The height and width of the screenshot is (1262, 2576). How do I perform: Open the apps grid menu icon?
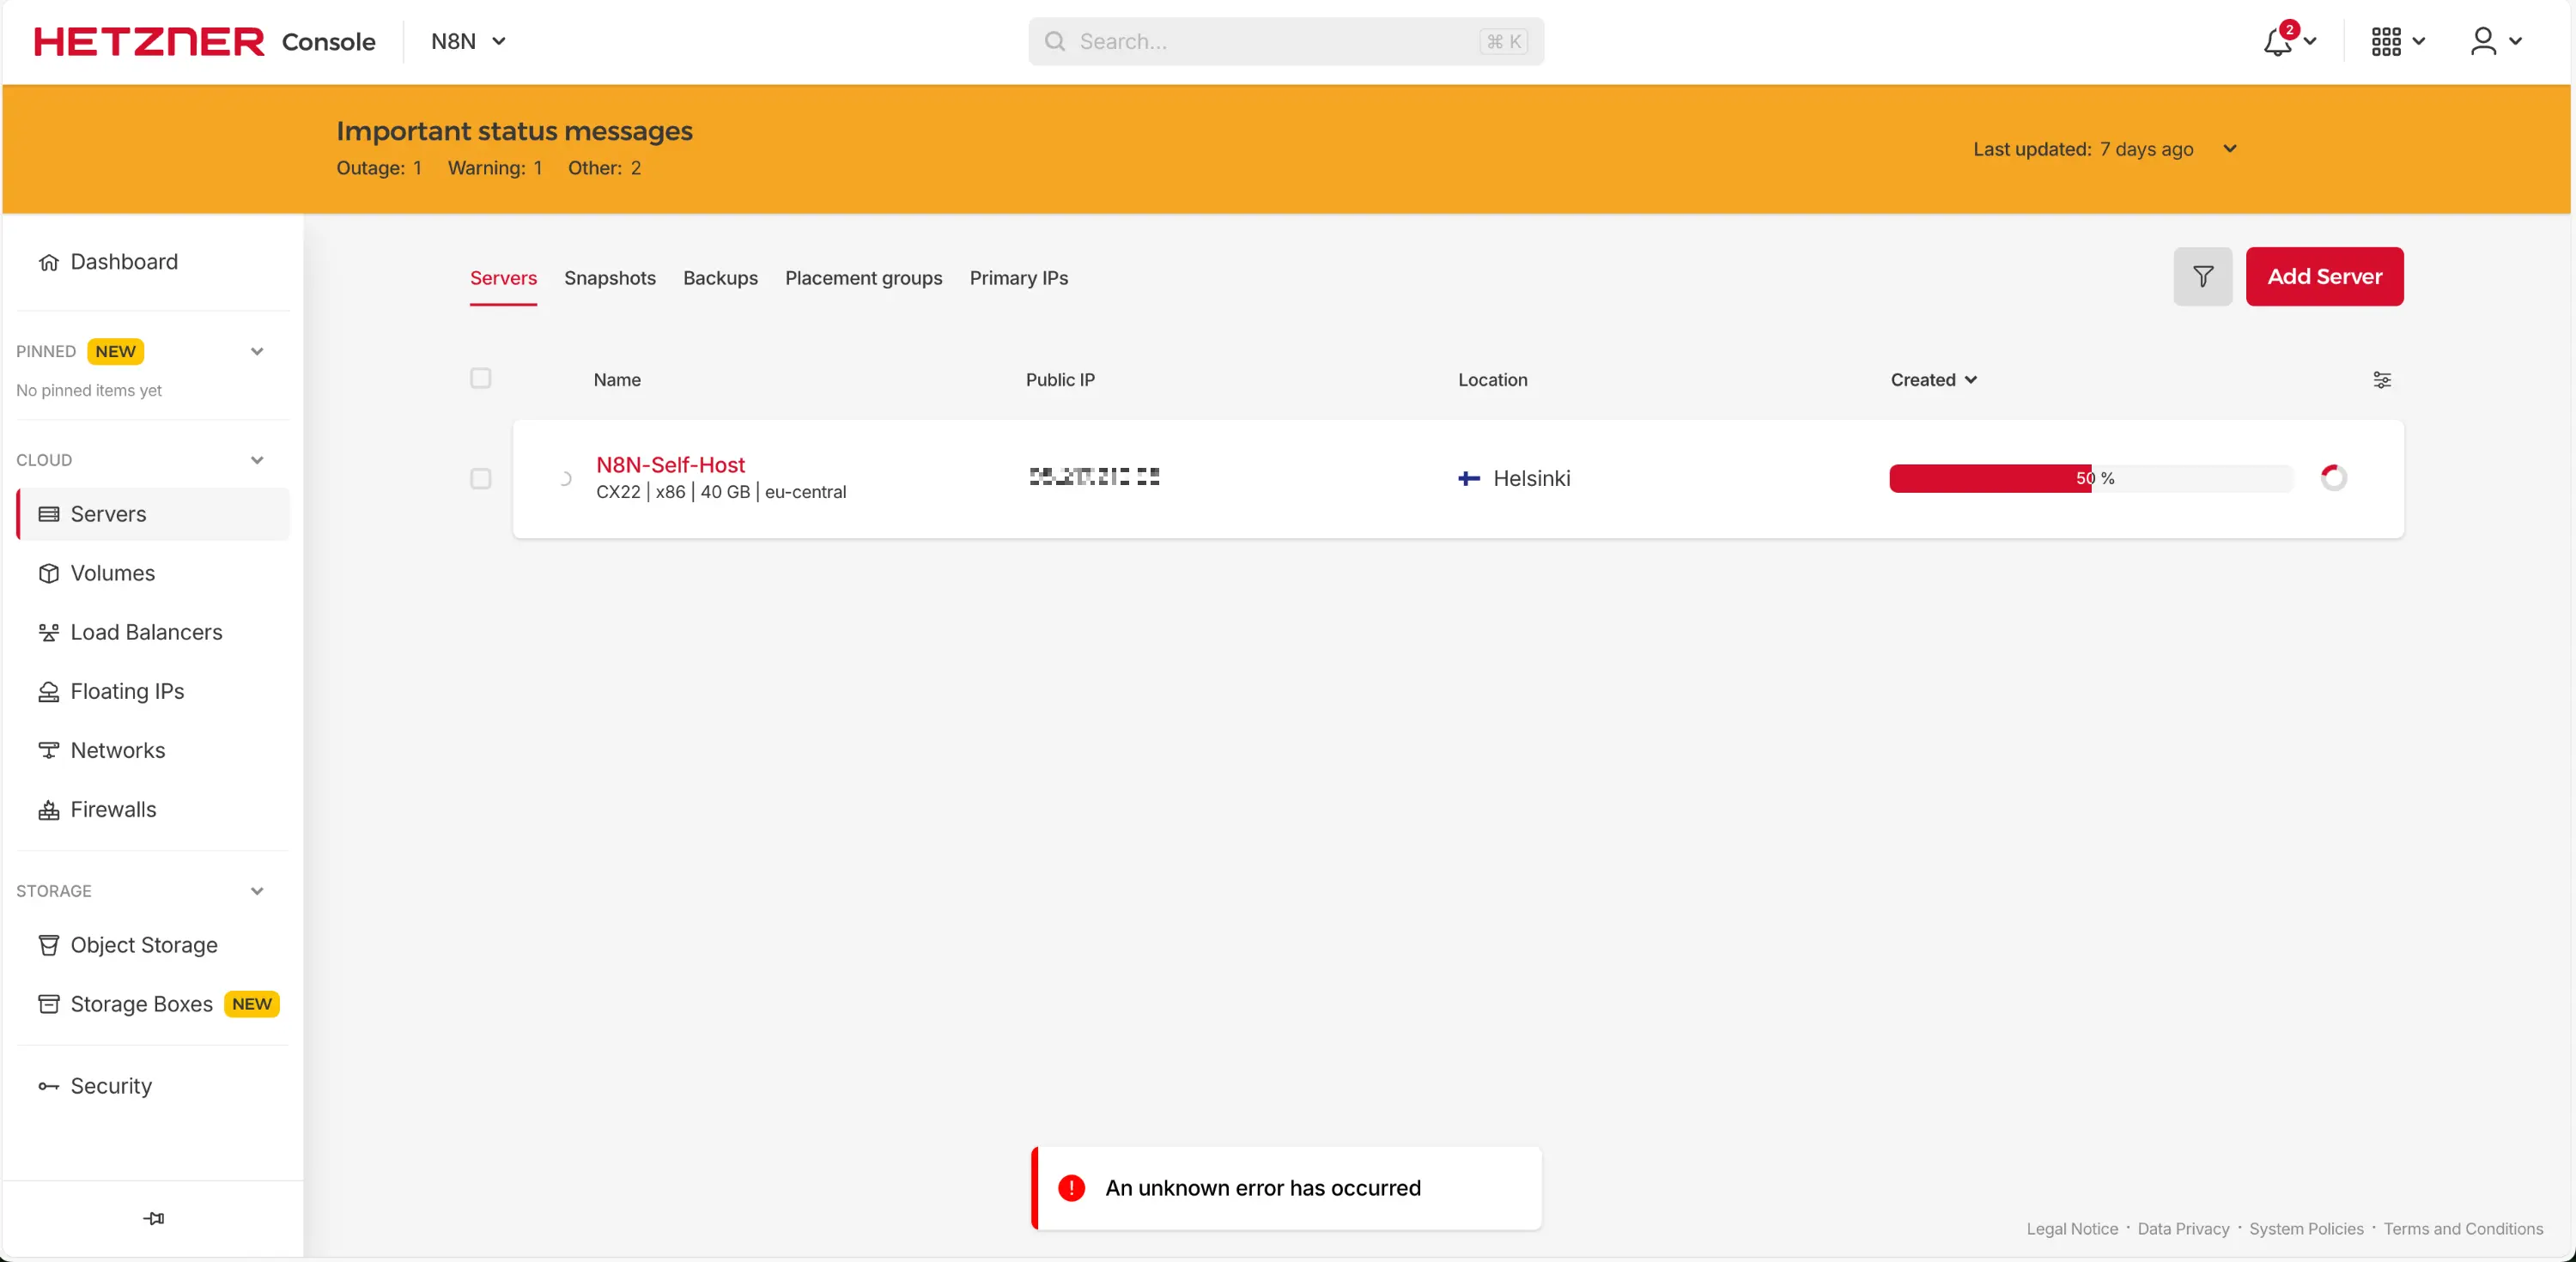click(2386, 42)
